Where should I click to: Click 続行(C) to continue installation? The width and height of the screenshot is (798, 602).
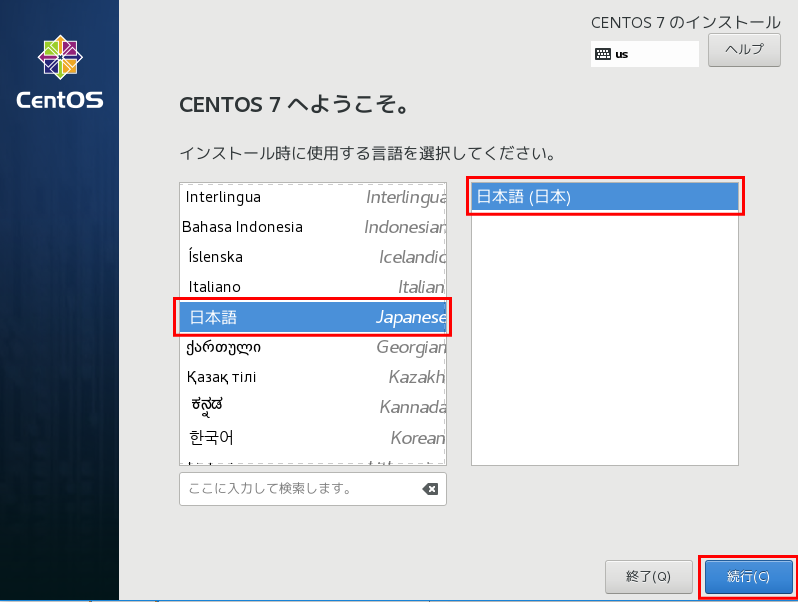[748, 577]
